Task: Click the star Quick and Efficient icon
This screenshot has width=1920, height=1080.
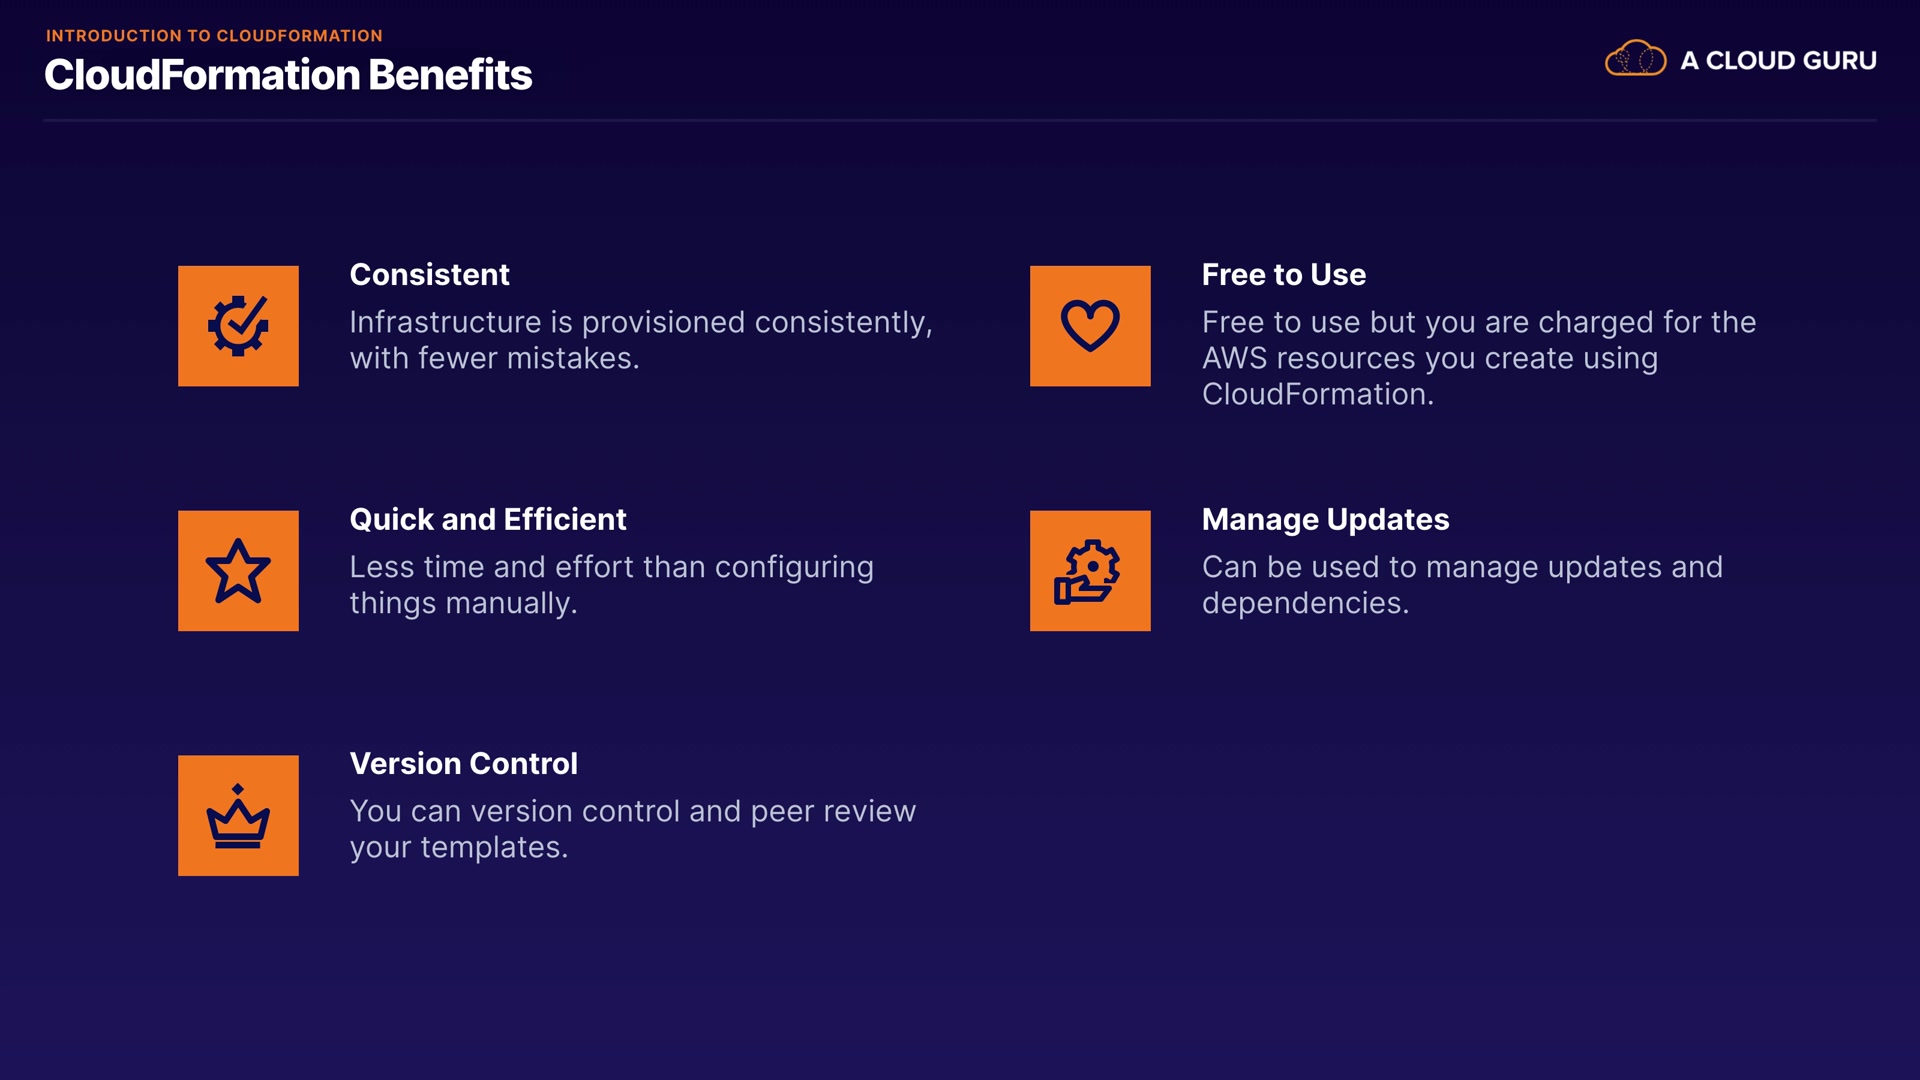Action: pos(238,571)
